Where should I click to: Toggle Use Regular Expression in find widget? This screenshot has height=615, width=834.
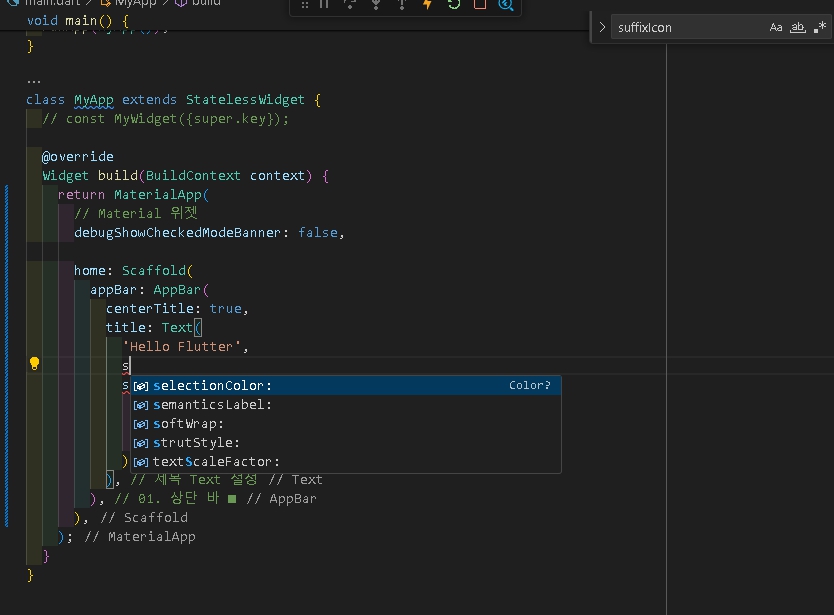click(x=820, y=27)
